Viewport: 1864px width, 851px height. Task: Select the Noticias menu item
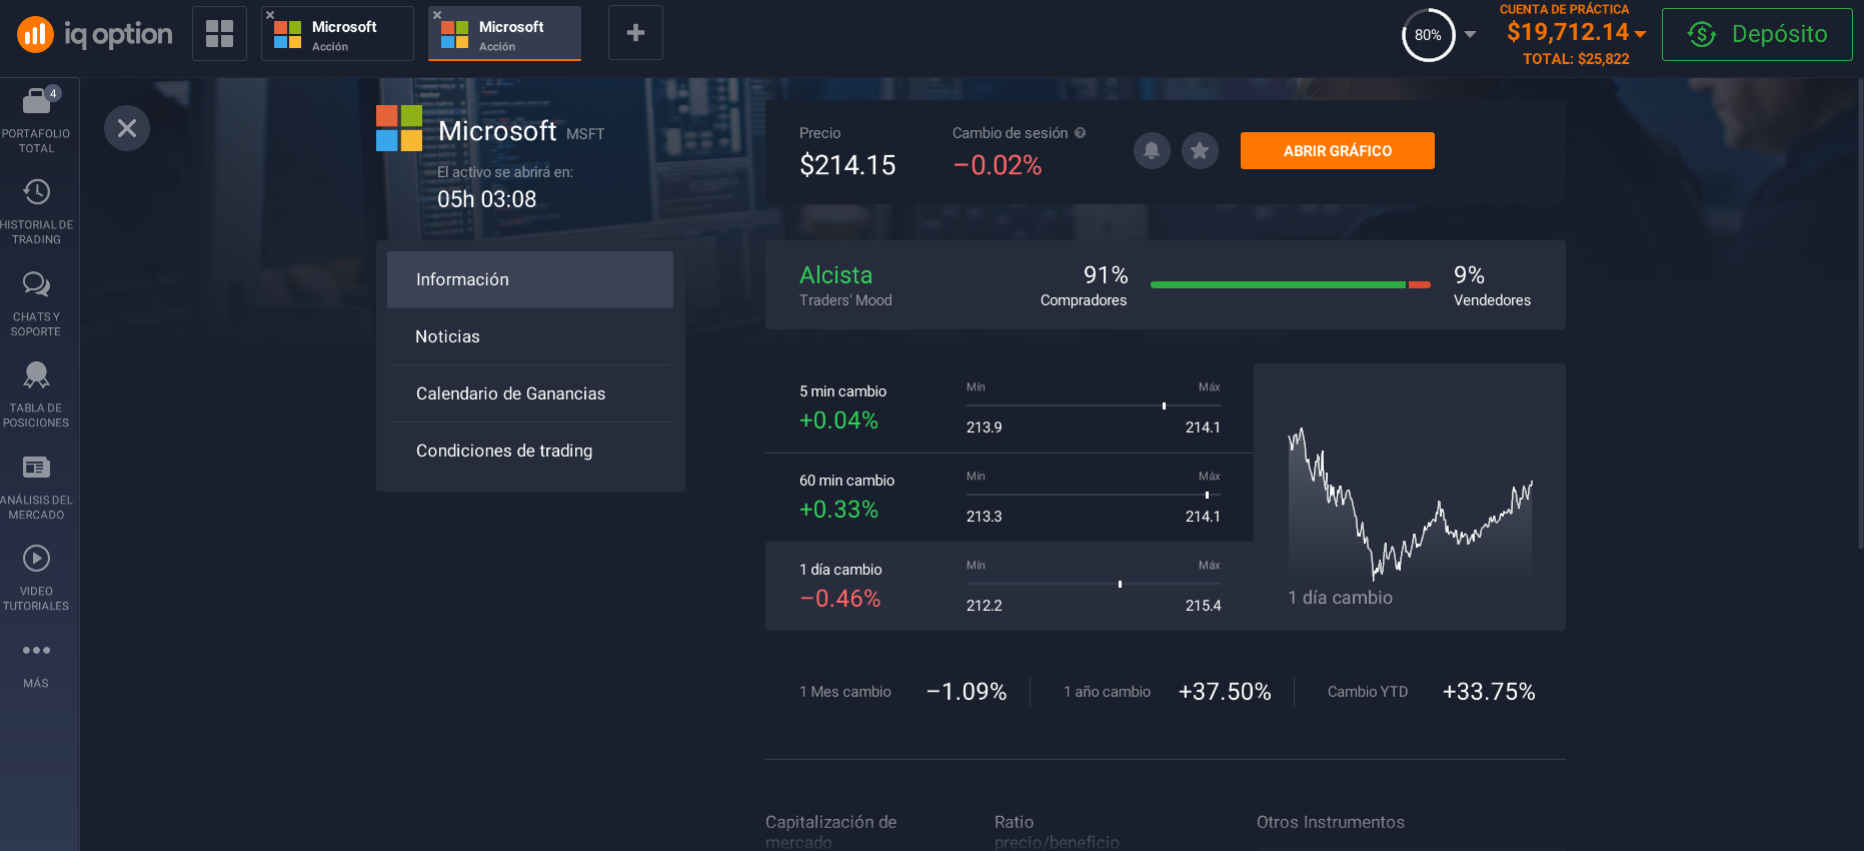[x=530, y=336]
